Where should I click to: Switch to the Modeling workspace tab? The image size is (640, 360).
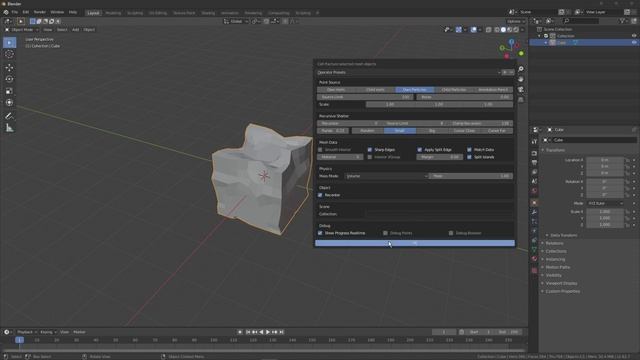click(113, 13)
